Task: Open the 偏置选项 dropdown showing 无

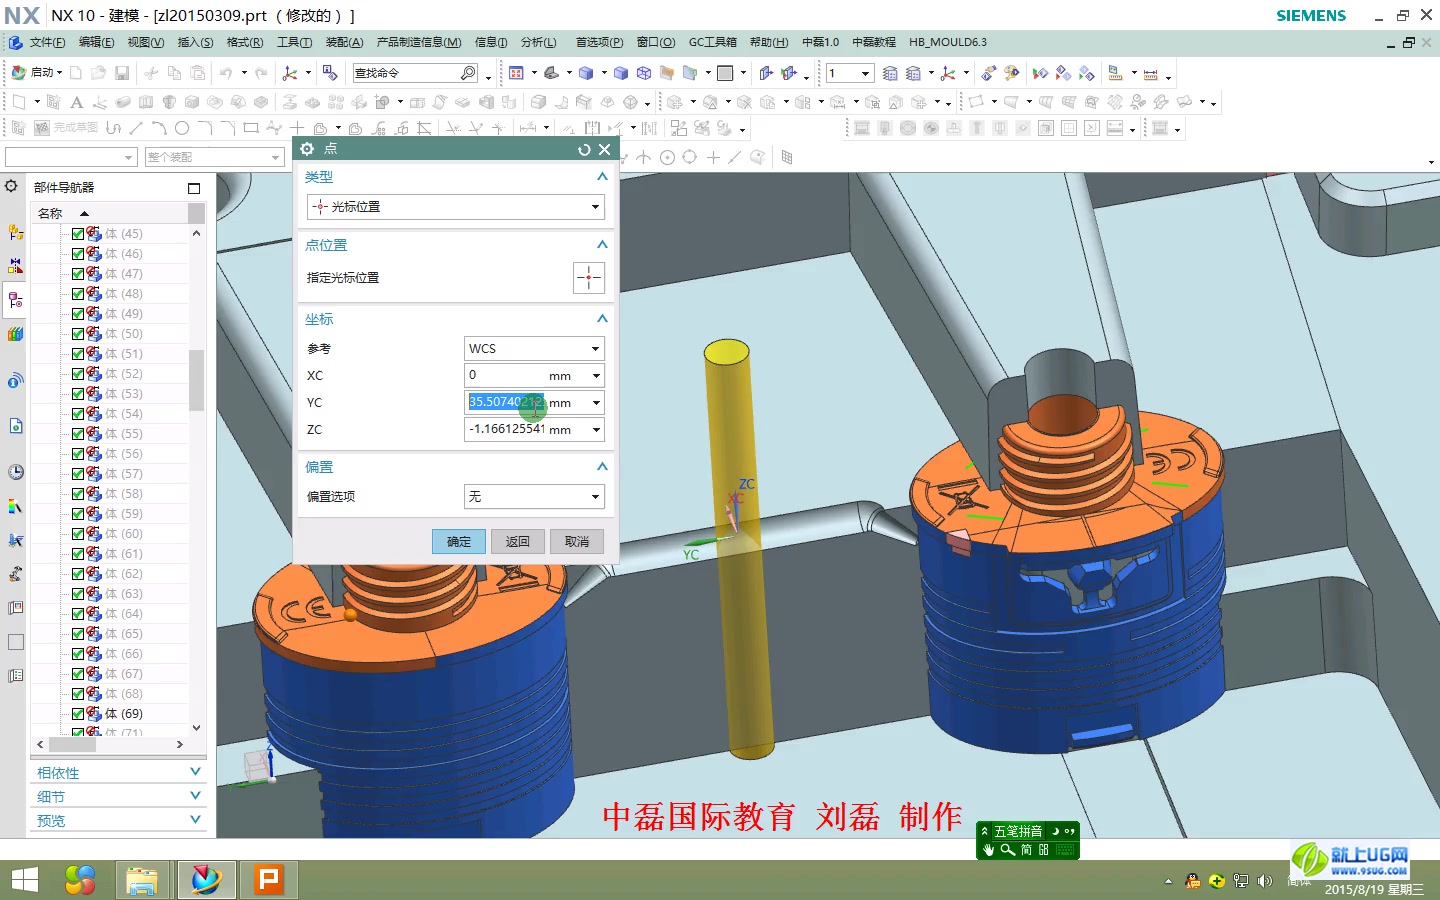Action: click(x=535, y=496)
